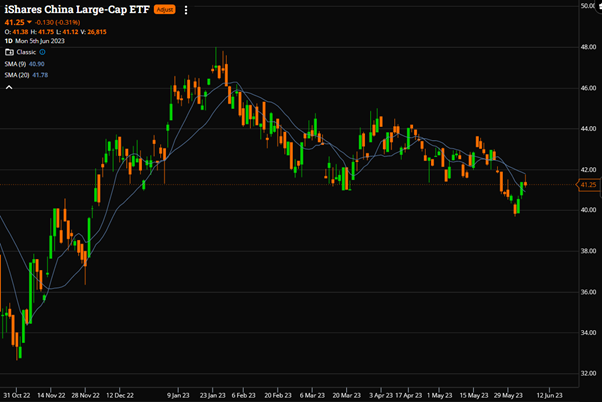Click the 20 Mar 23 date label
This screenshot has width=602, height=402.
[347, 395]
